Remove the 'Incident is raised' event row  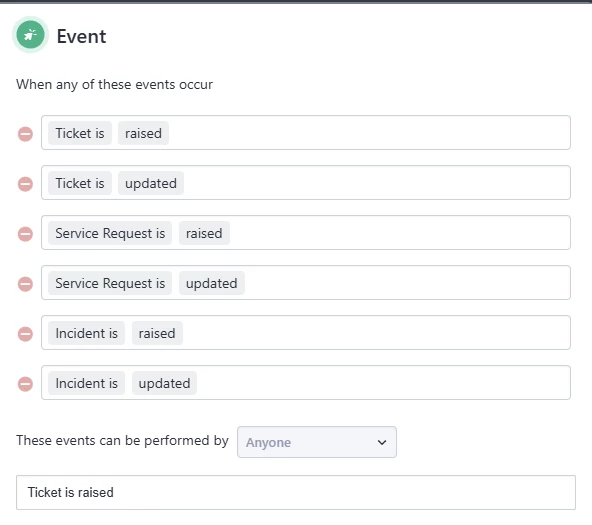point(25,334)
